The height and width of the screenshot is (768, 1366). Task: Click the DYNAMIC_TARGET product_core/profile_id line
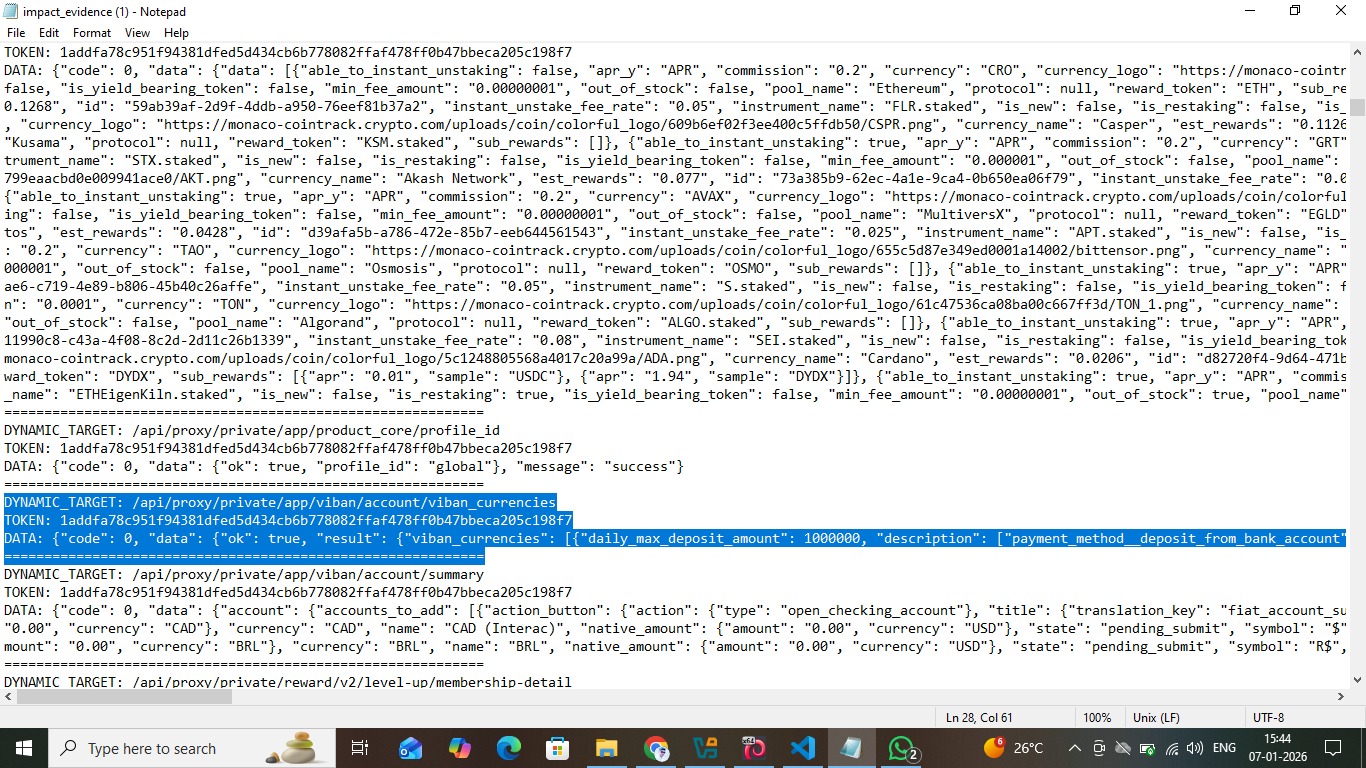(x=252, y=430)
